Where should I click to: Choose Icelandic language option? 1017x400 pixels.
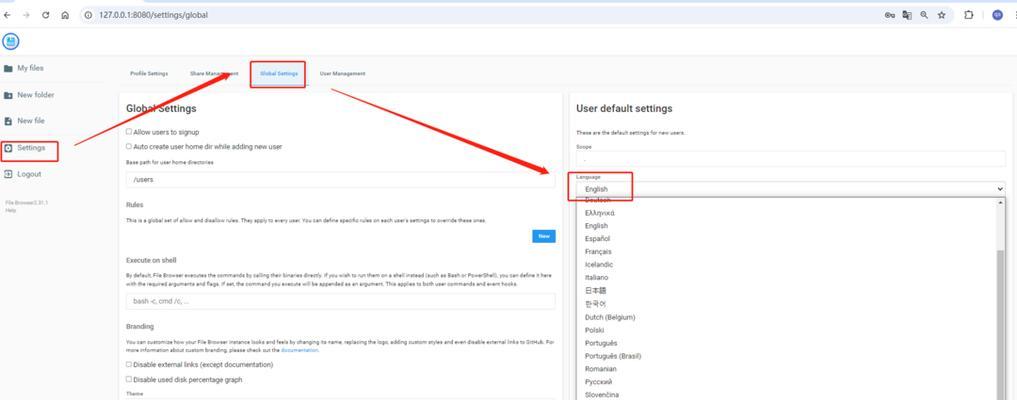786,265
